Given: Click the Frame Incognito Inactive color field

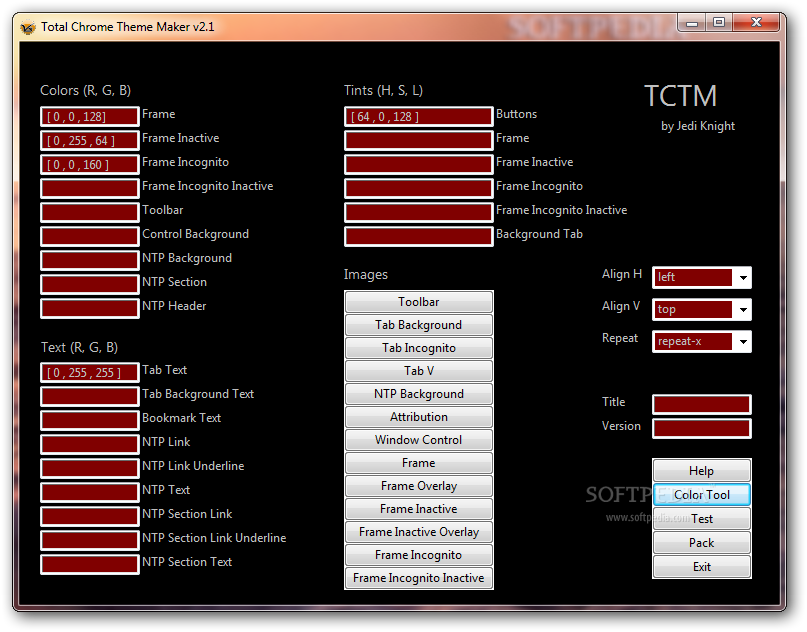Looking at the screenshot, I should pyautogui.click(x=90, y=188).
